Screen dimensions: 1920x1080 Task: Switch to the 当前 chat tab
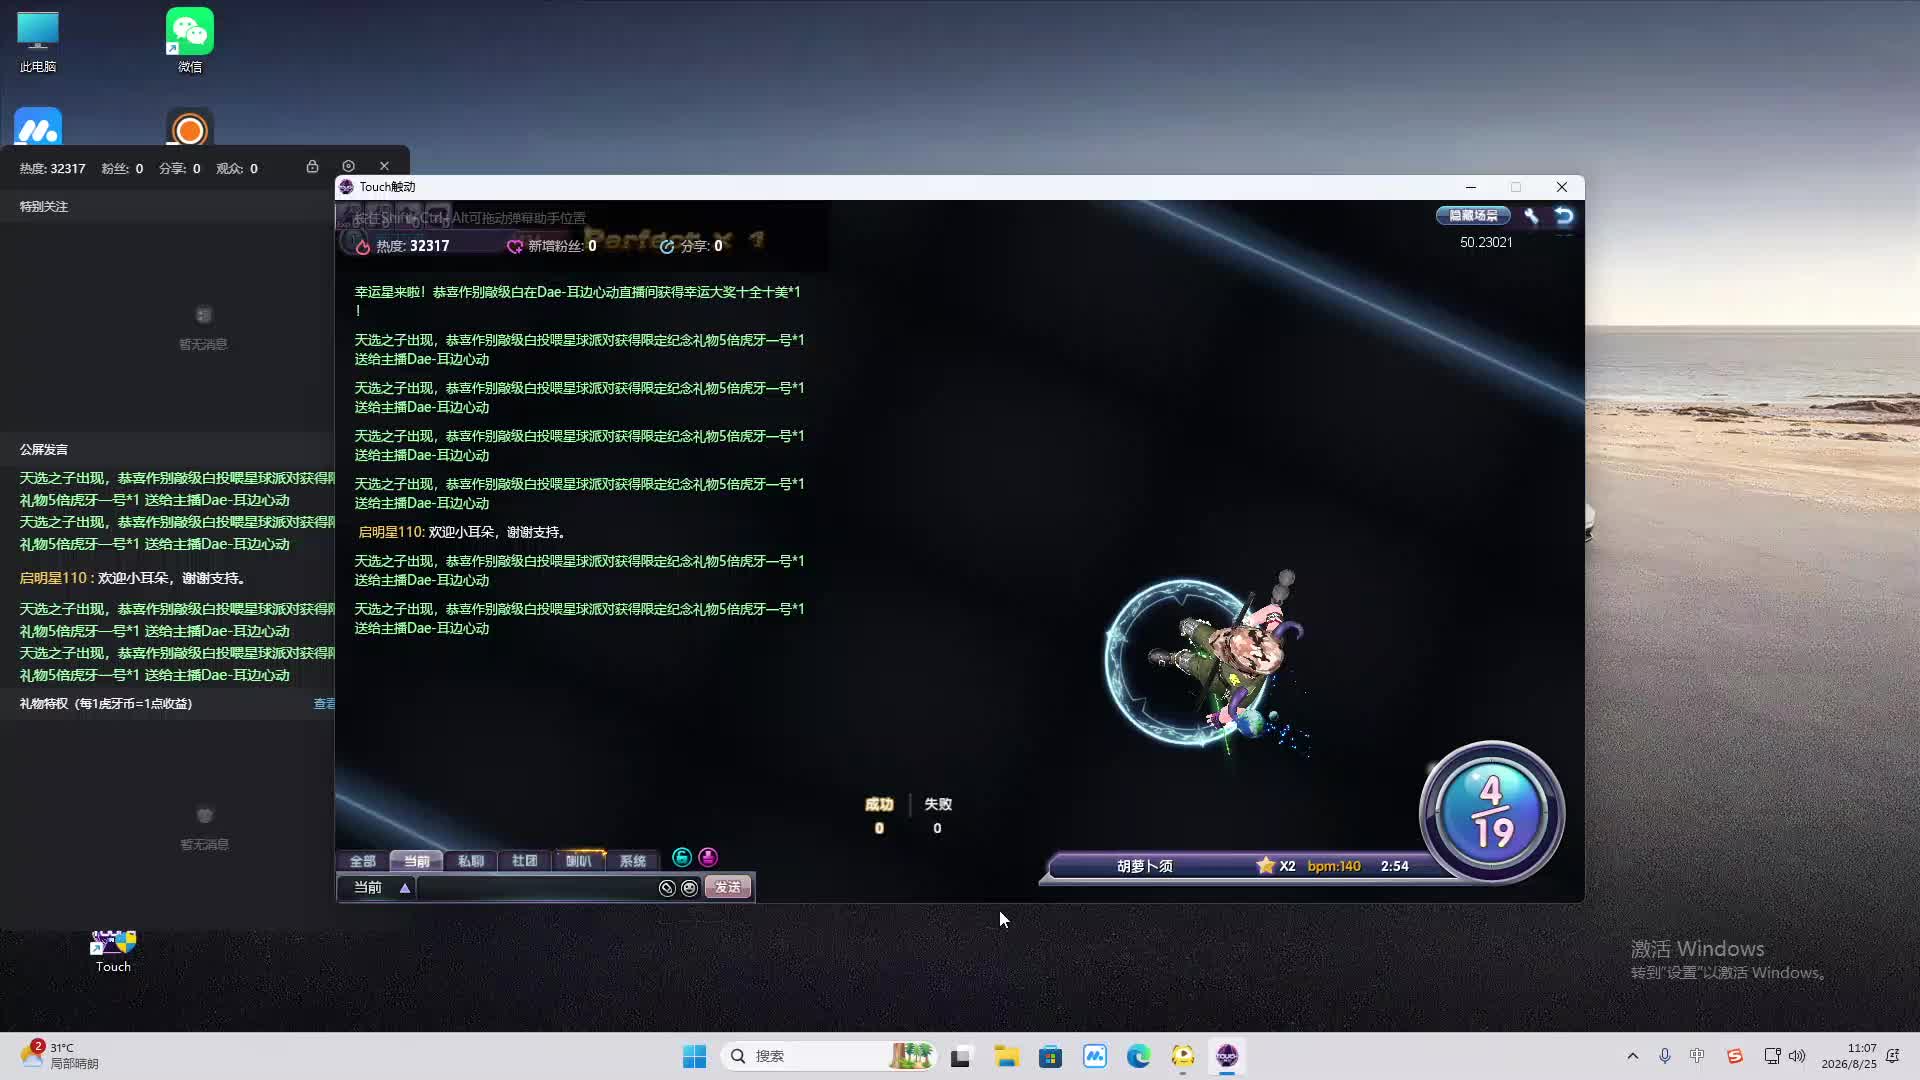417,861
